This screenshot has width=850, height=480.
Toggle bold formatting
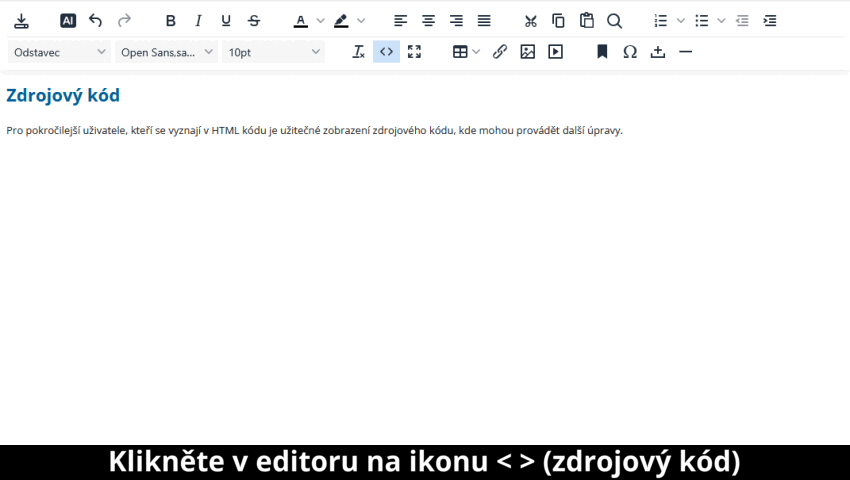point(171,21)
